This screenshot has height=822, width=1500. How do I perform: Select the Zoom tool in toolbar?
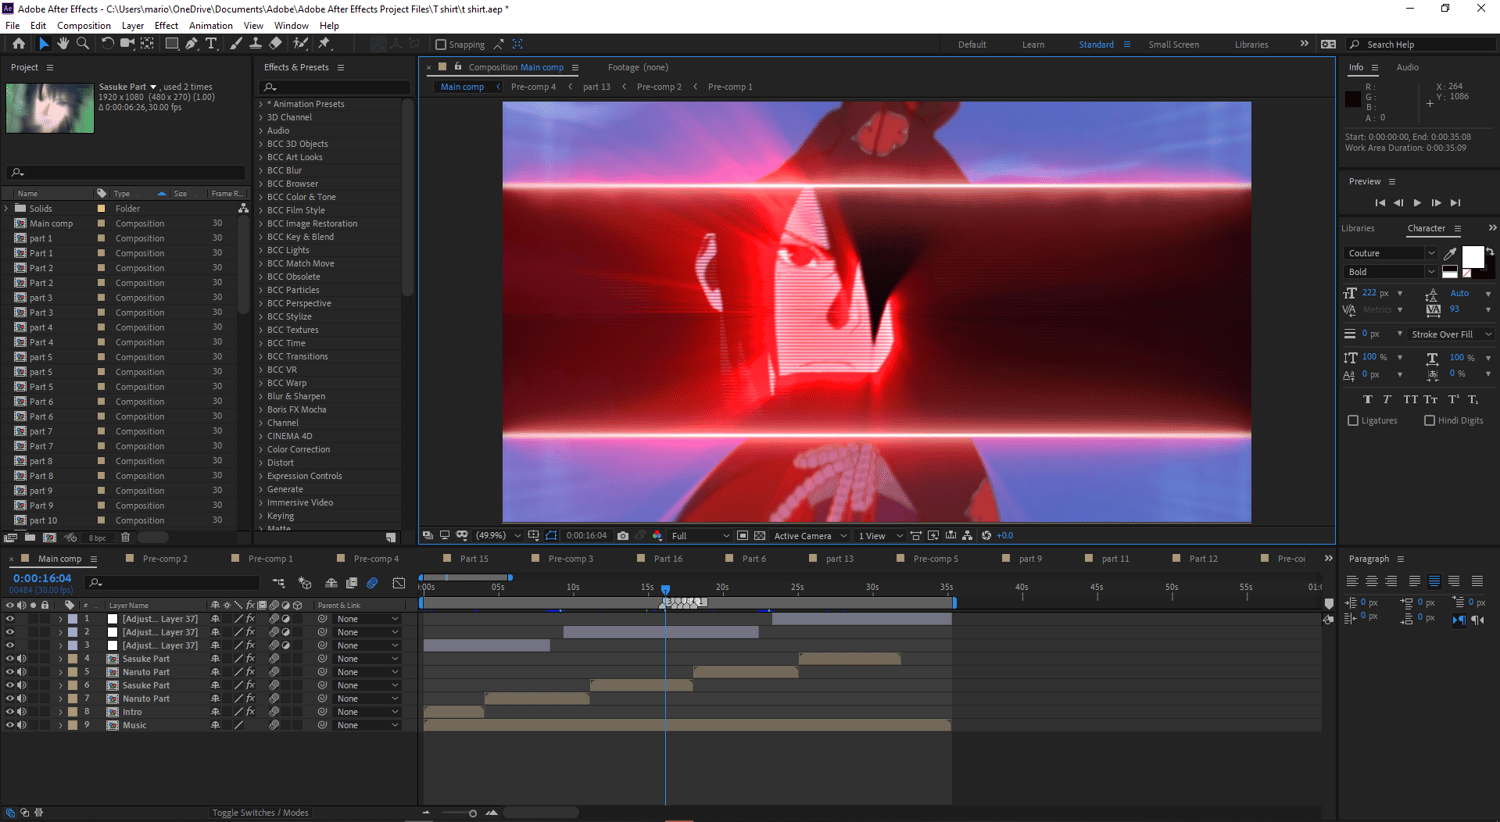pos(83,44)
